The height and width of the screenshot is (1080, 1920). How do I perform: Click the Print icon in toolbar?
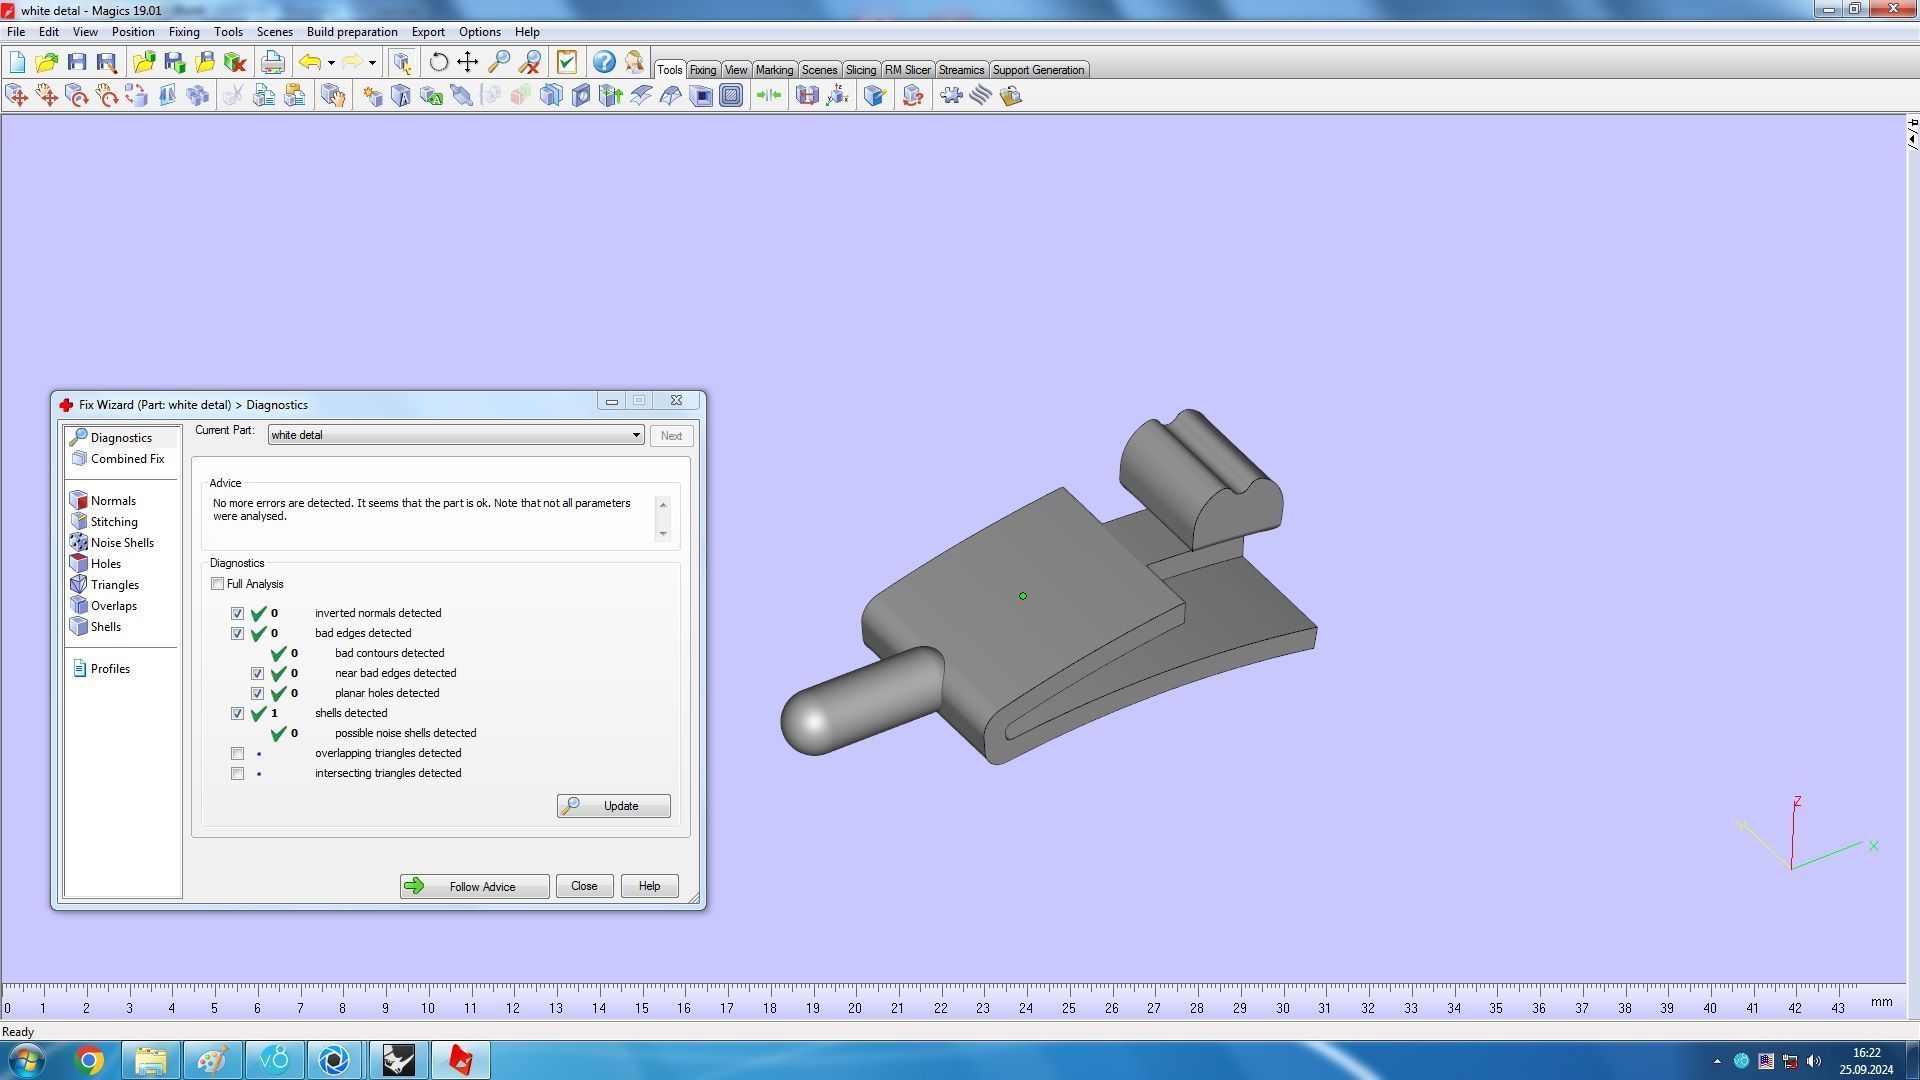272,62
